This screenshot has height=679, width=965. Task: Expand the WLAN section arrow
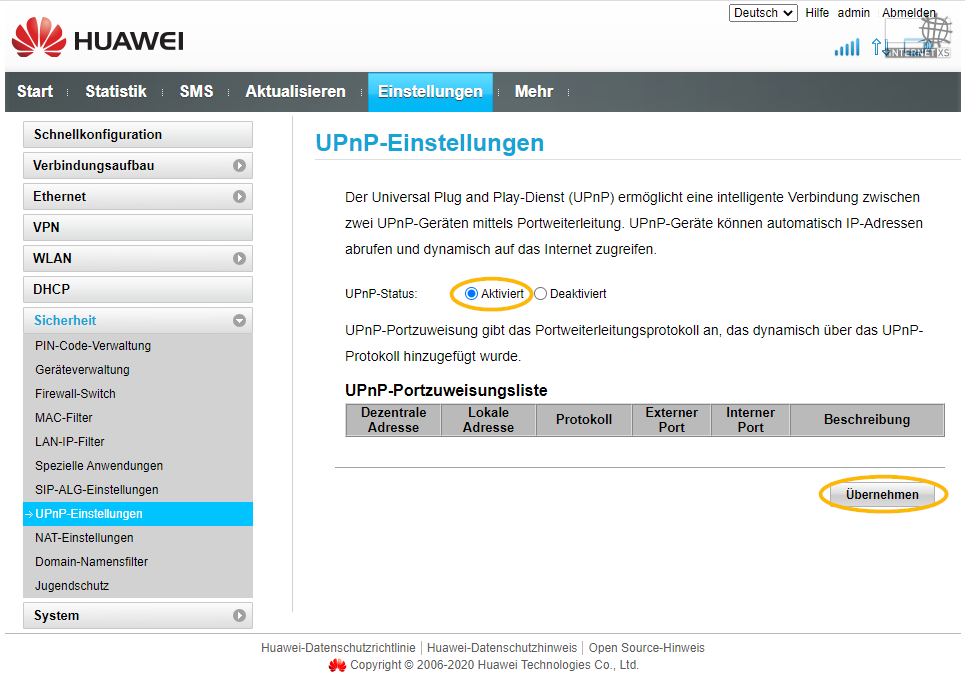(x=239, y=259)
